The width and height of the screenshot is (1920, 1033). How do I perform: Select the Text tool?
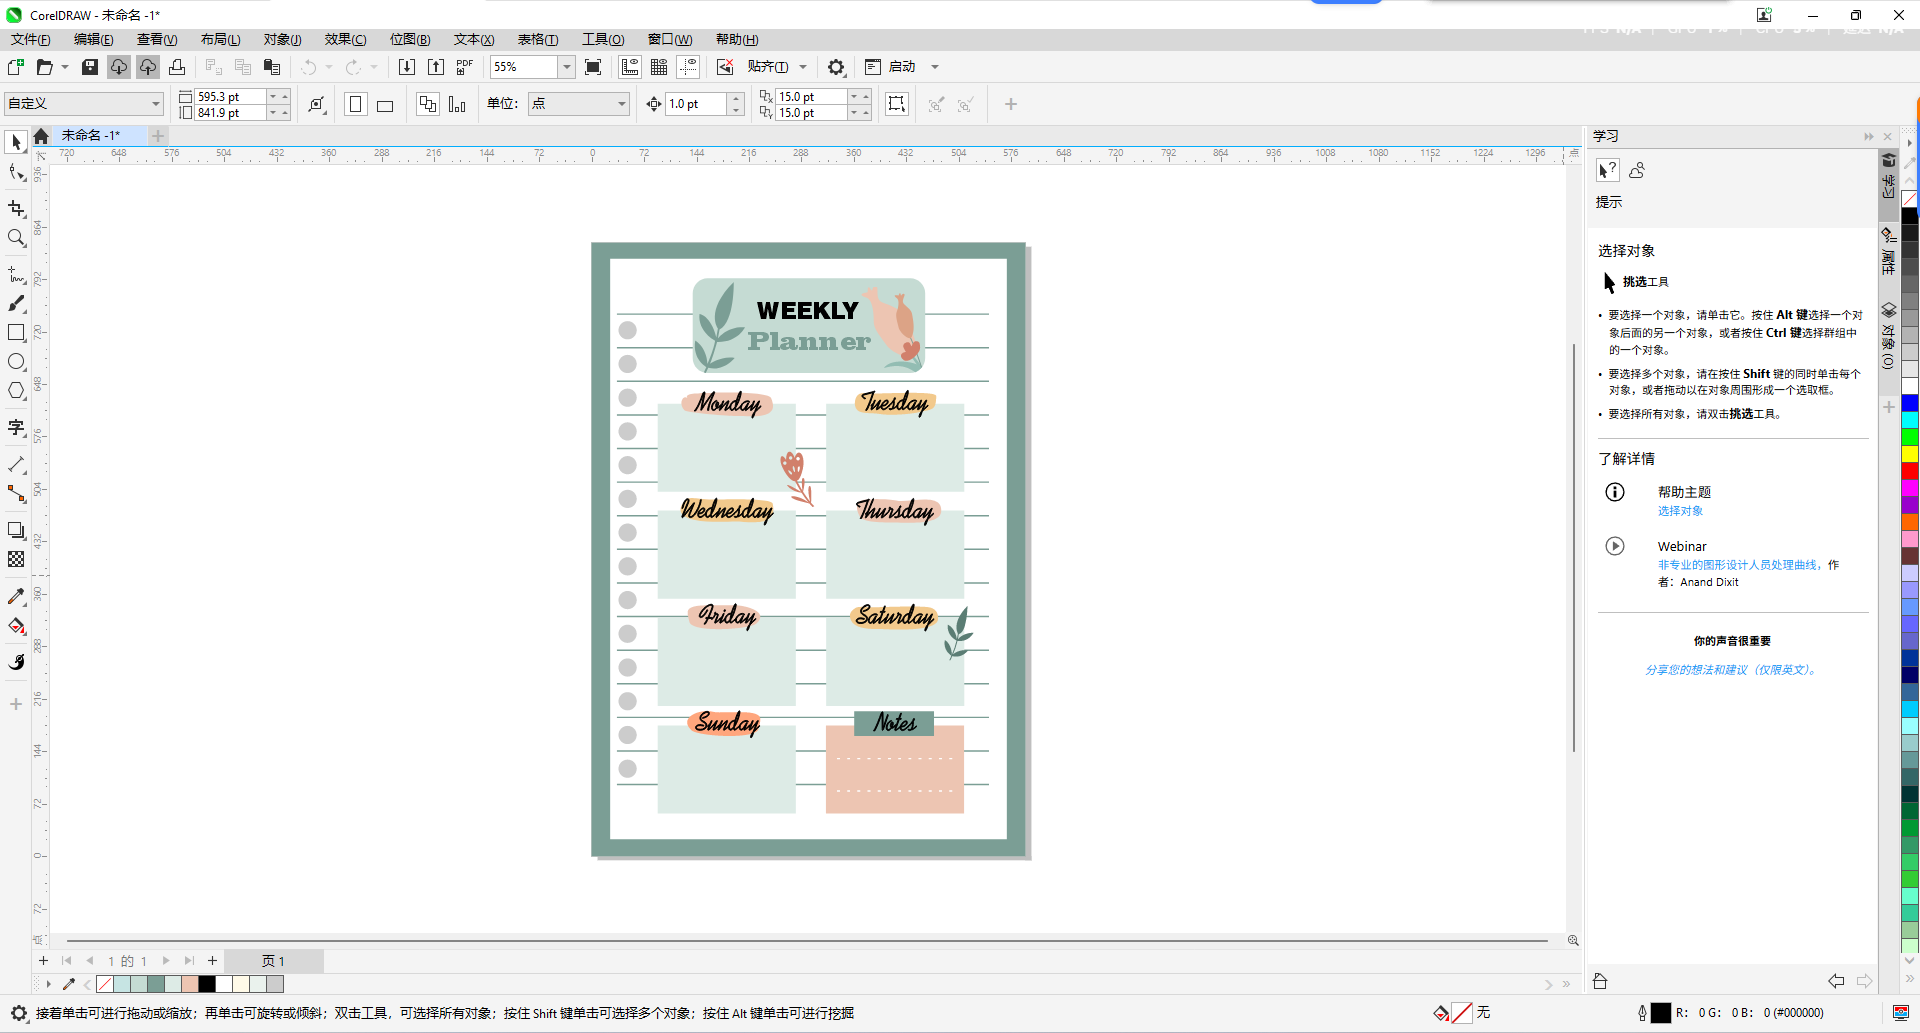16,428
